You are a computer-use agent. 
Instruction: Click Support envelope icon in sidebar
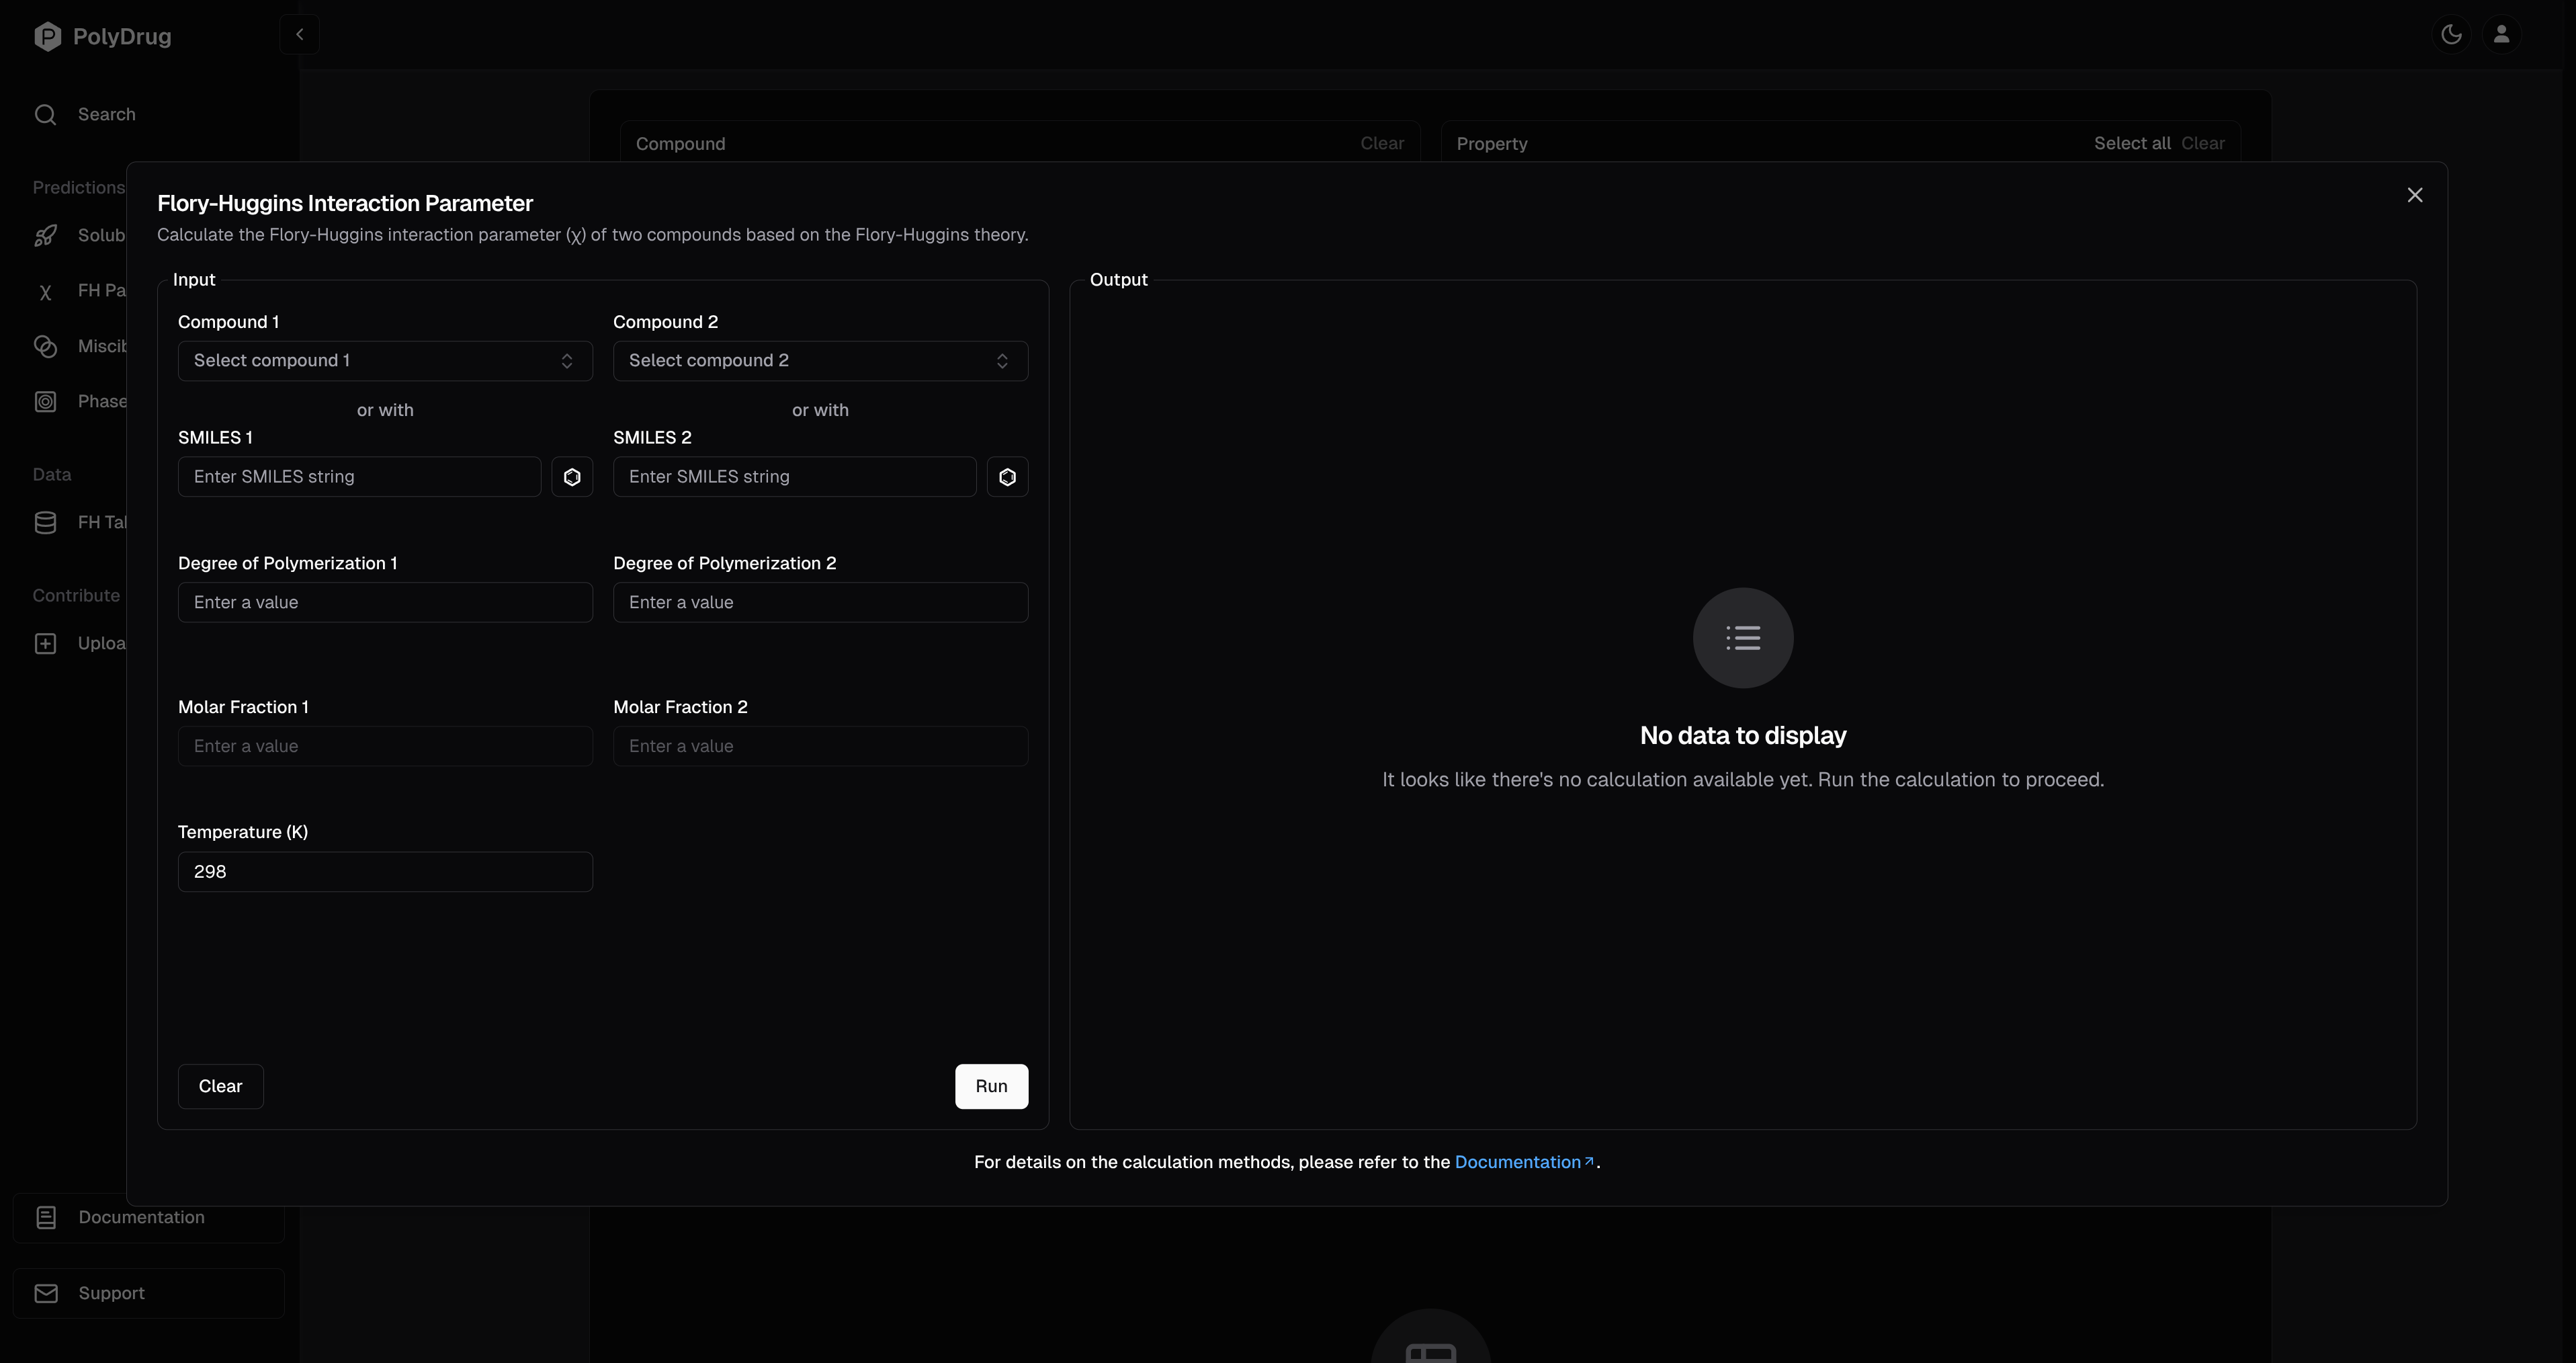[46, 1293]
